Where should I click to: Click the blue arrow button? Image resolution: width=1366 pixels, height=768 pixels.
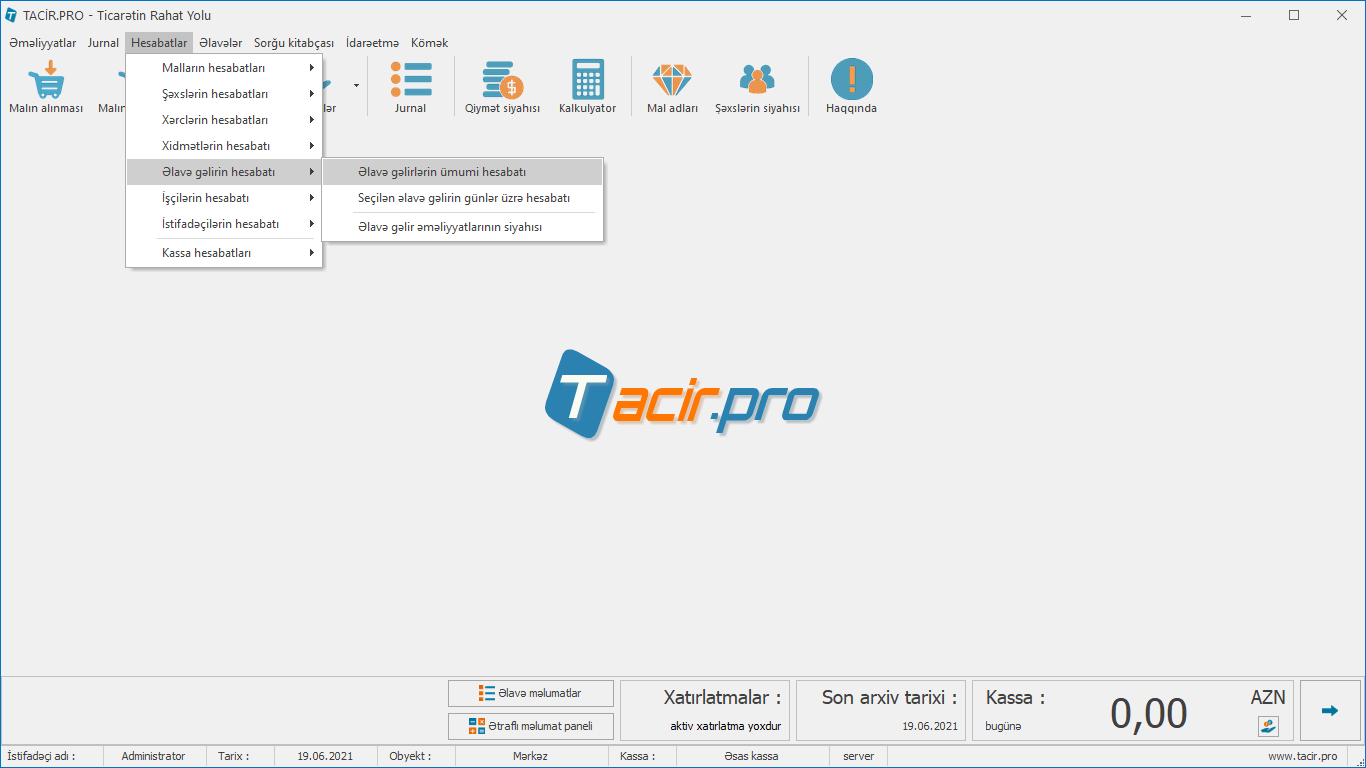pos(1329,711)
